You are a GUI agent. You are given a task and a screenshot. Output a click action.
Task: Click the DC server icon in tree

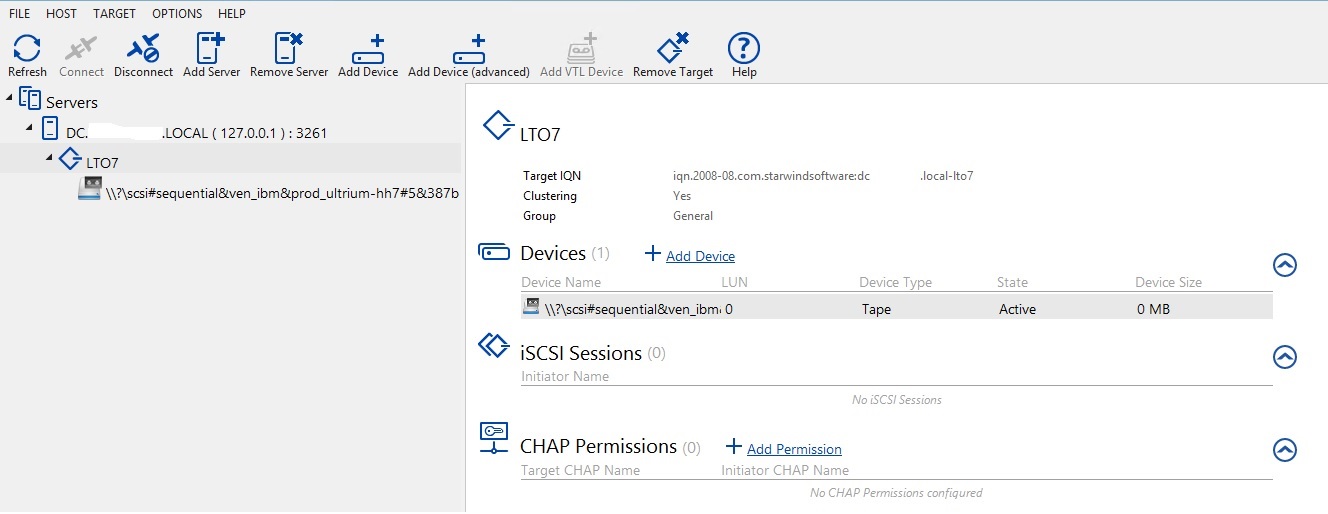pyautogui.click(x=49, y=130)
